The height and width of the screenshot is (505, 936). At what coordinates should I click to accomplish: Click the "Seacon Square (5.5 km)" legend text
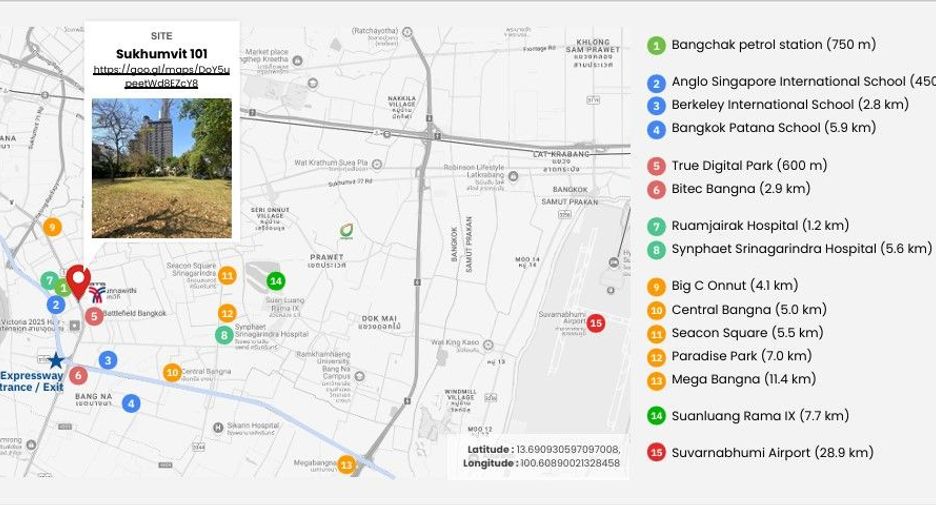pyautogui.click(x=747, y=332)
